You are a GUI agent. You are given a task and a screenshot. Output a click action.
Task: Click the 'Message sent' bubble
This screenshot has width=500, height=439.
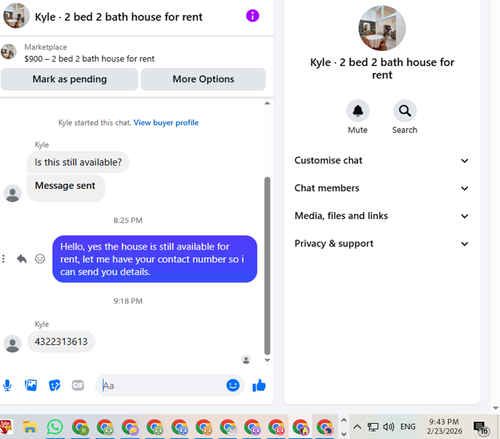66,187
